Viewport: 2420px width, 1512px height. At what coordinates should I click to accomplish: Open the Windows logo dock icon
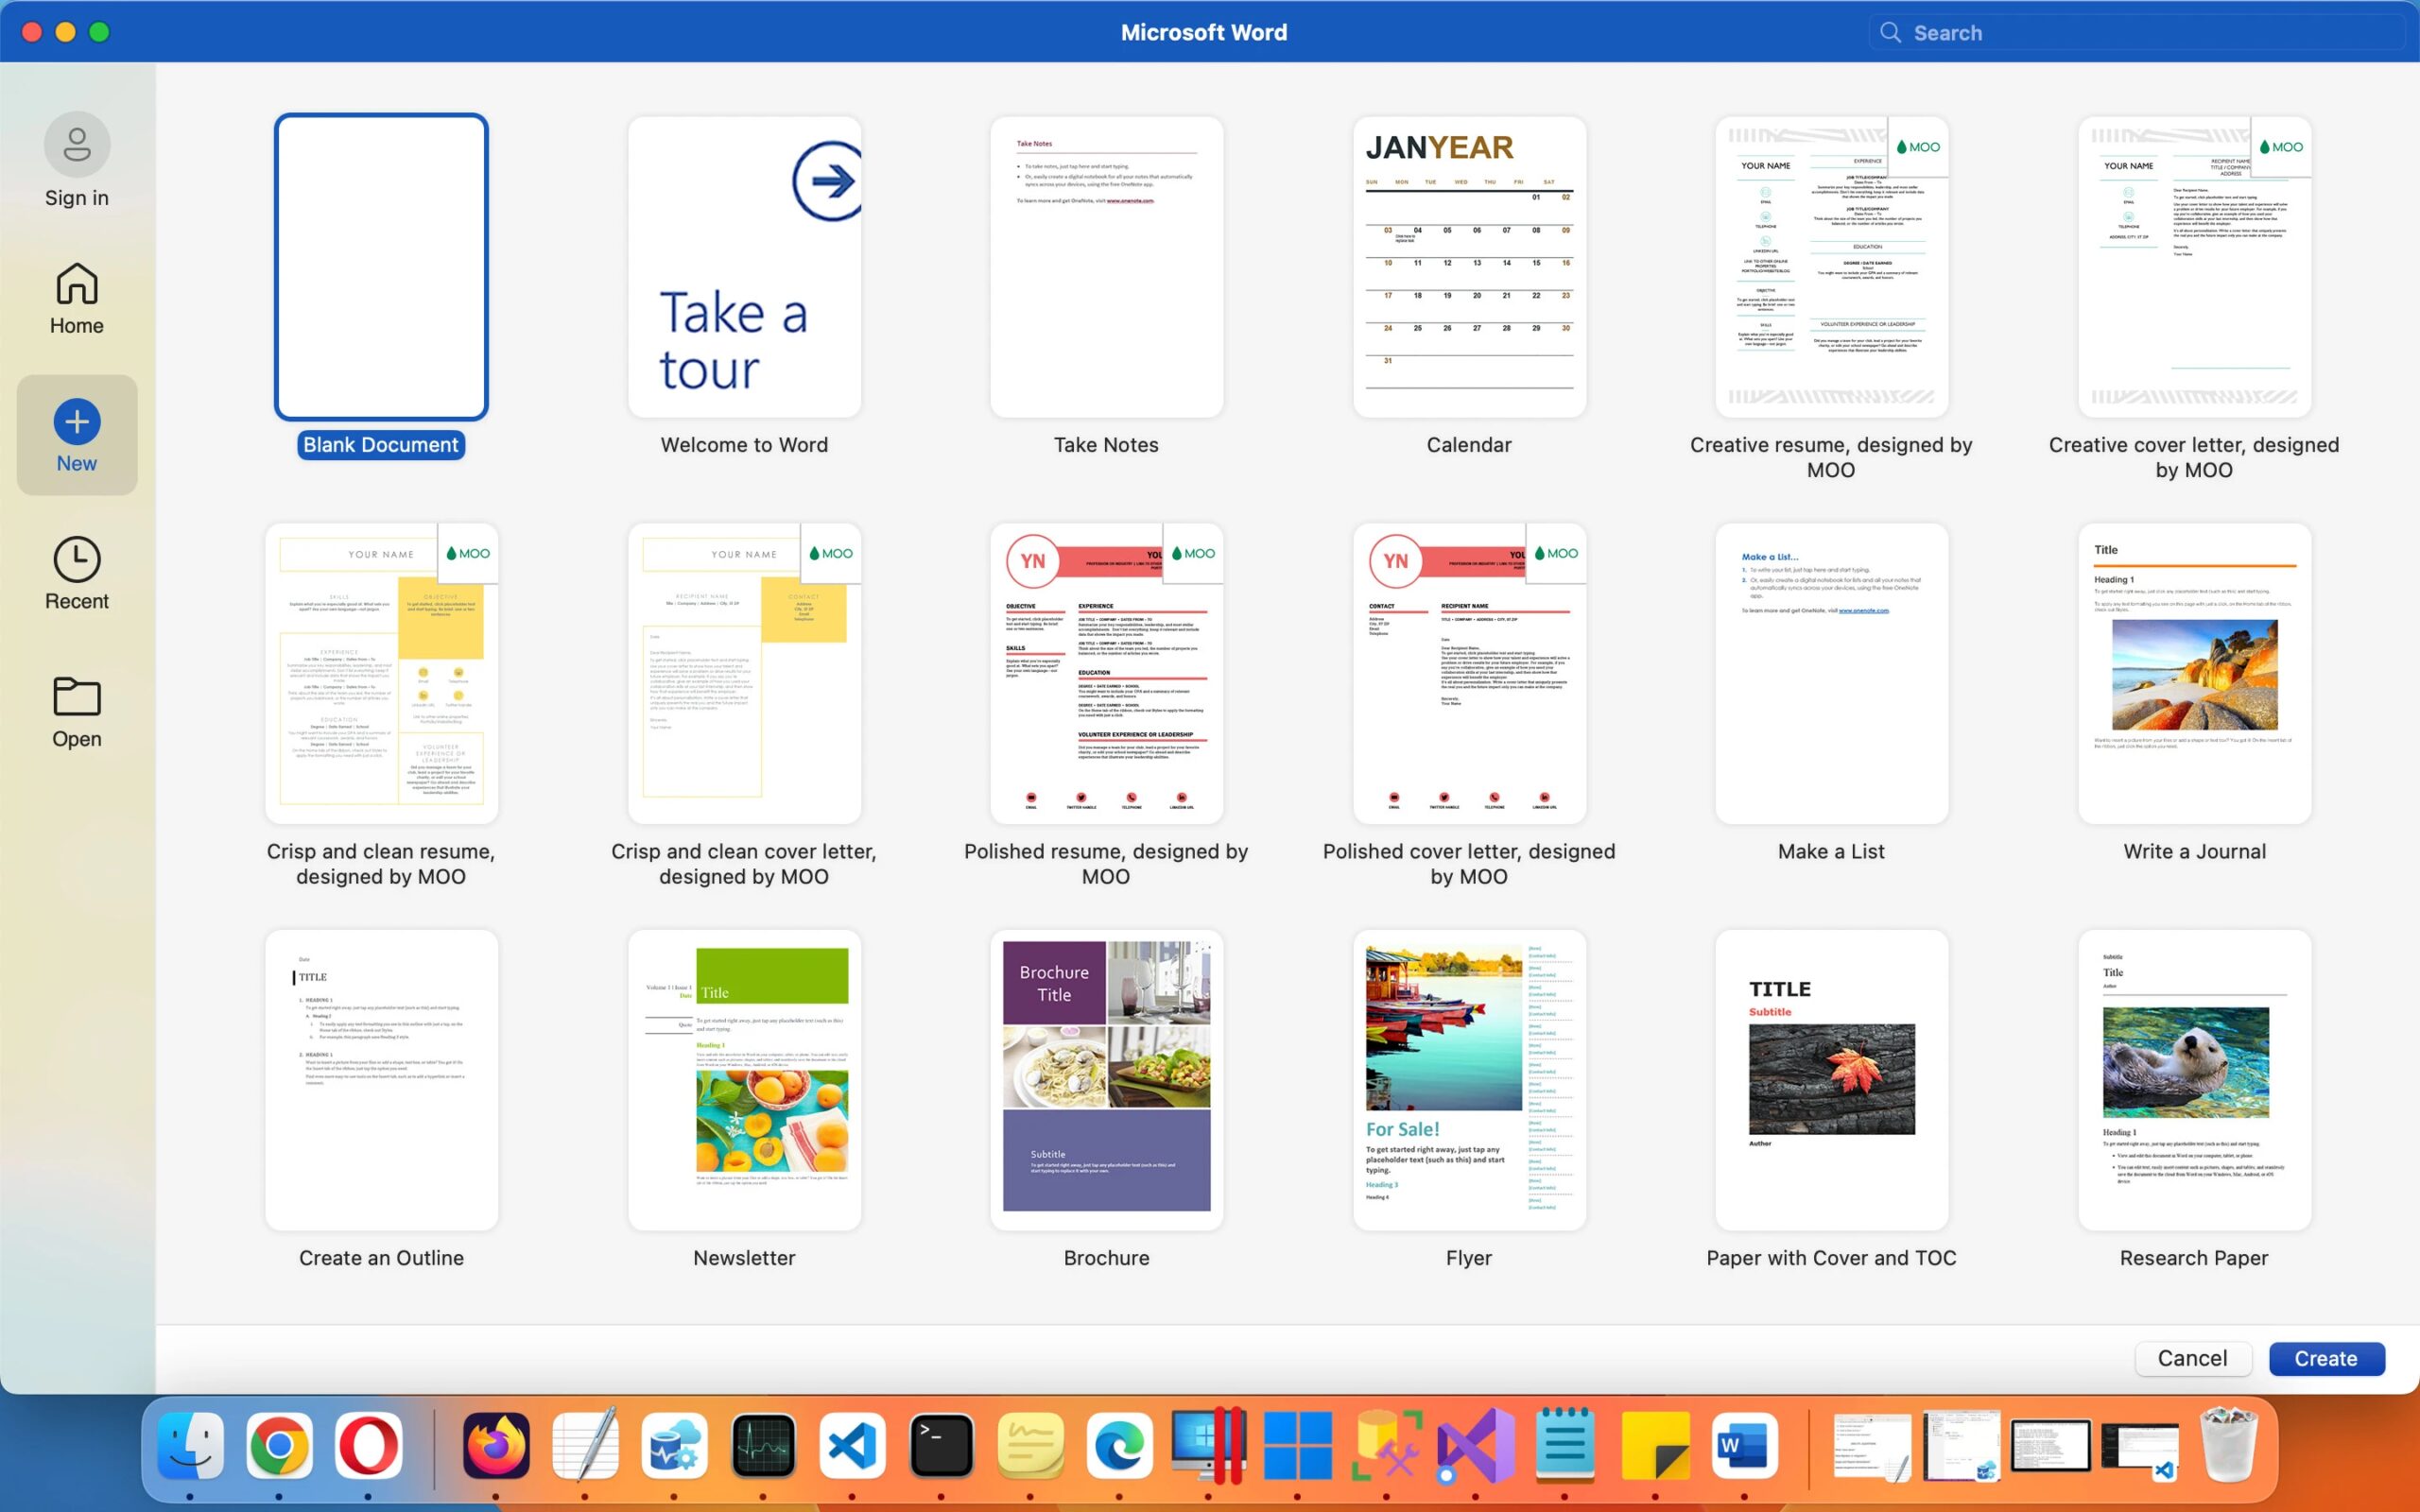pyautogui.click(x=1297, y=1446)
